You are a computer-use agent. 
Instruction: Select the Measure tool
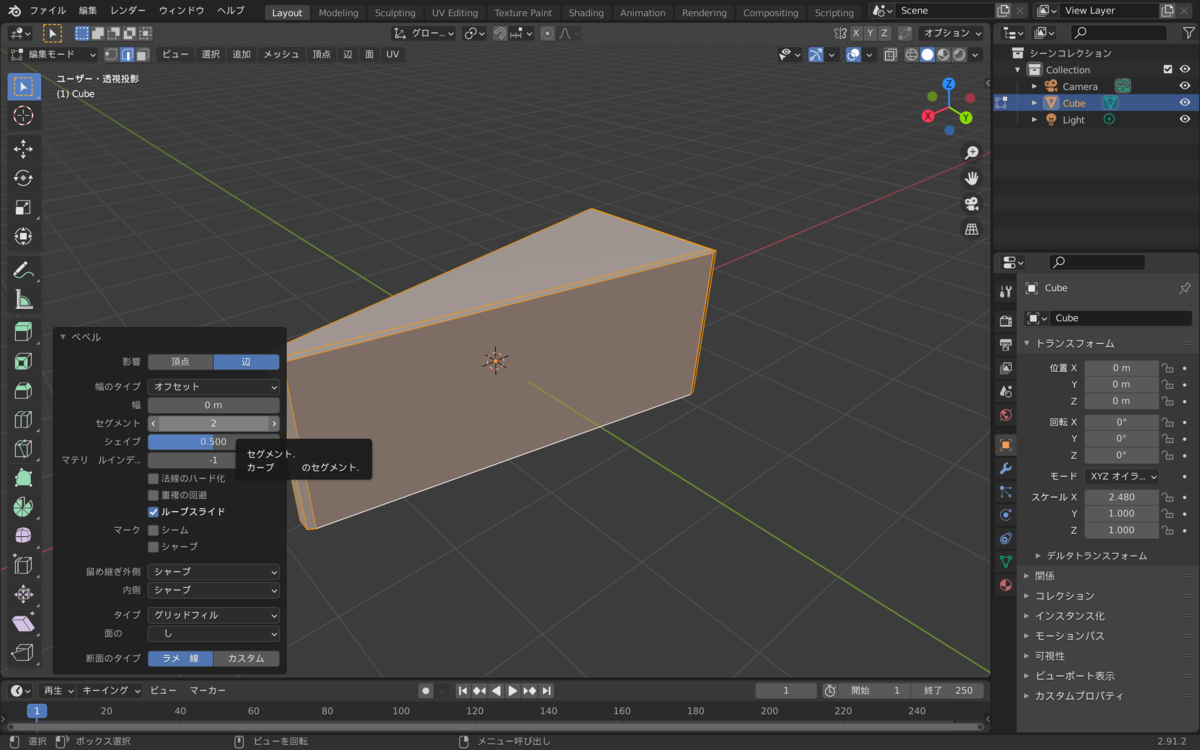click(23, 299)
